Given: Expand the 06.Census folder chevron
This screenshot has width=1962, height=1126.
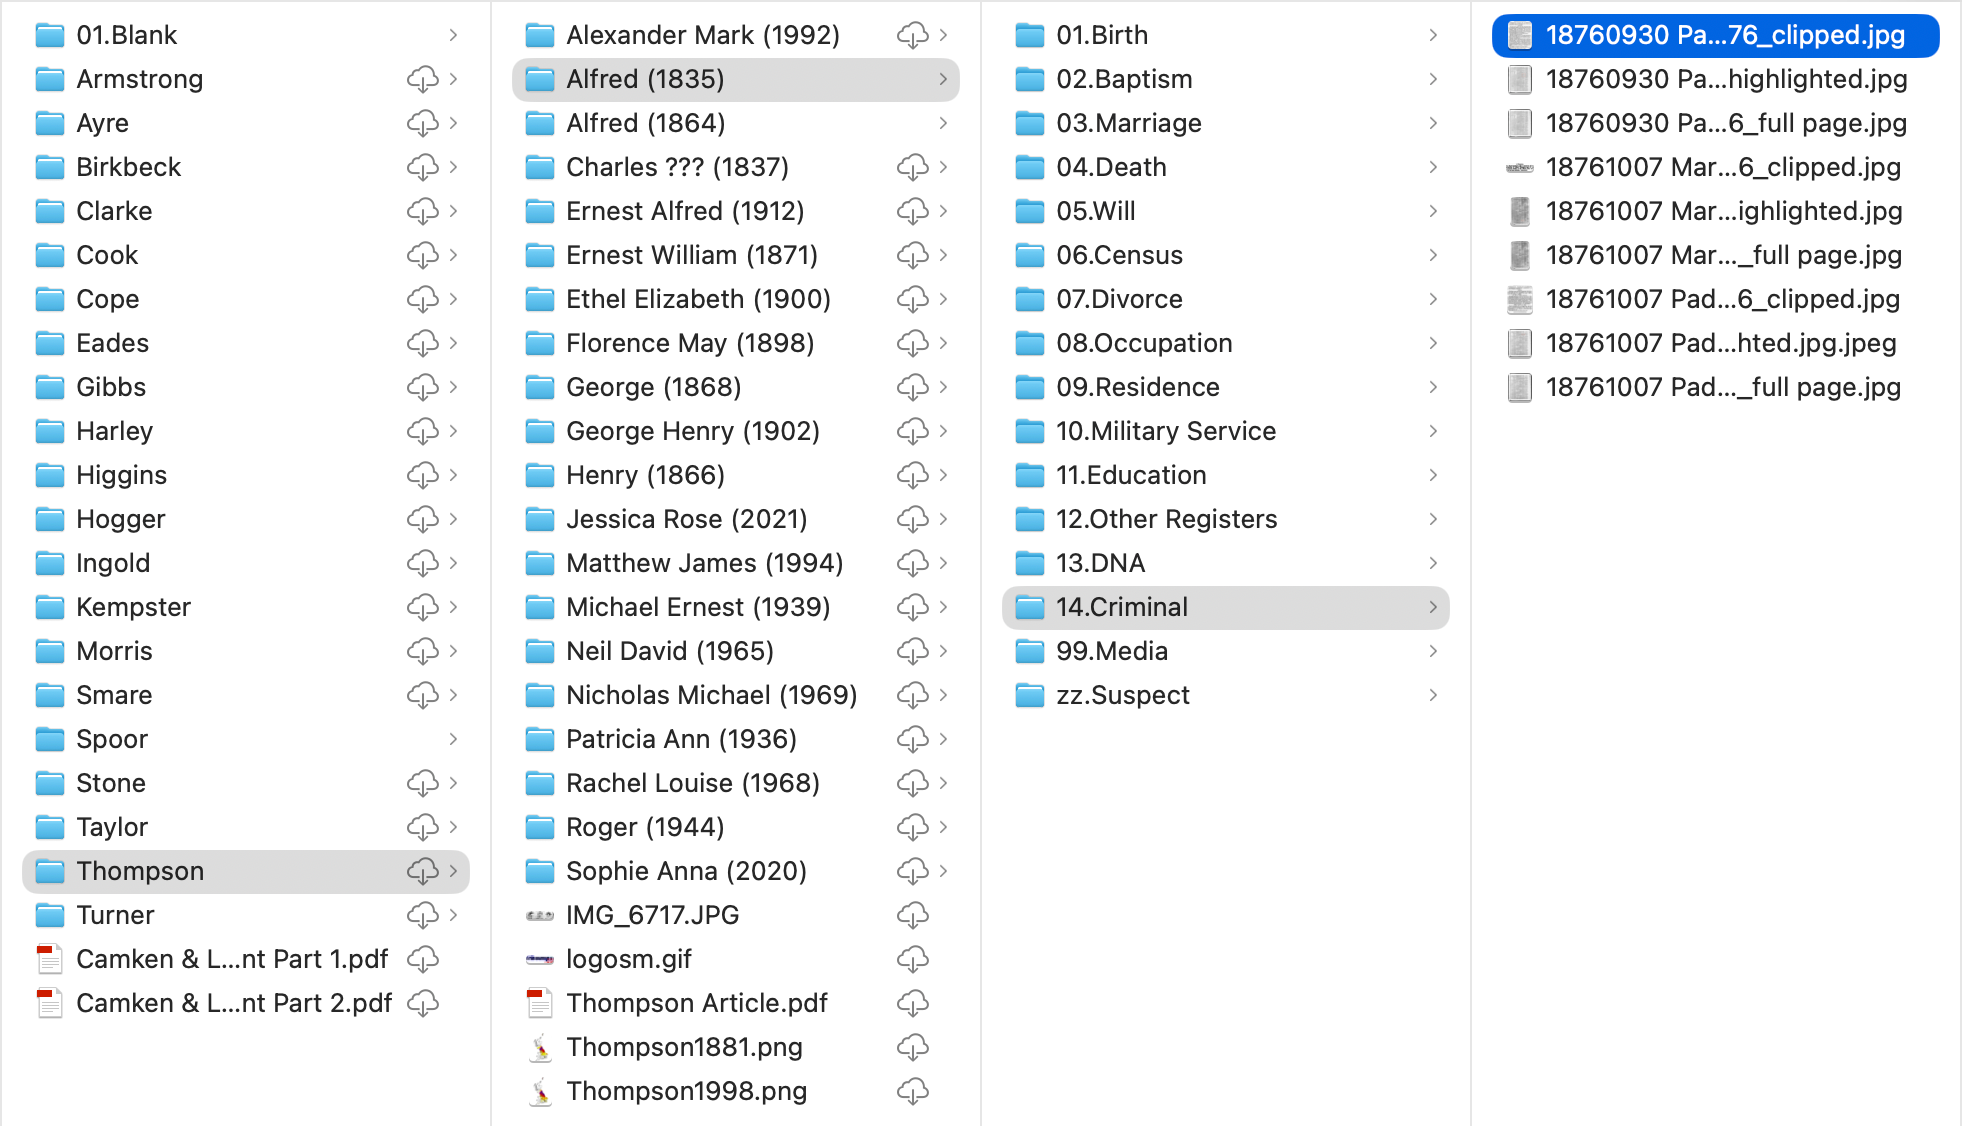Looking at the screenshot, I should pos(1432,255).
